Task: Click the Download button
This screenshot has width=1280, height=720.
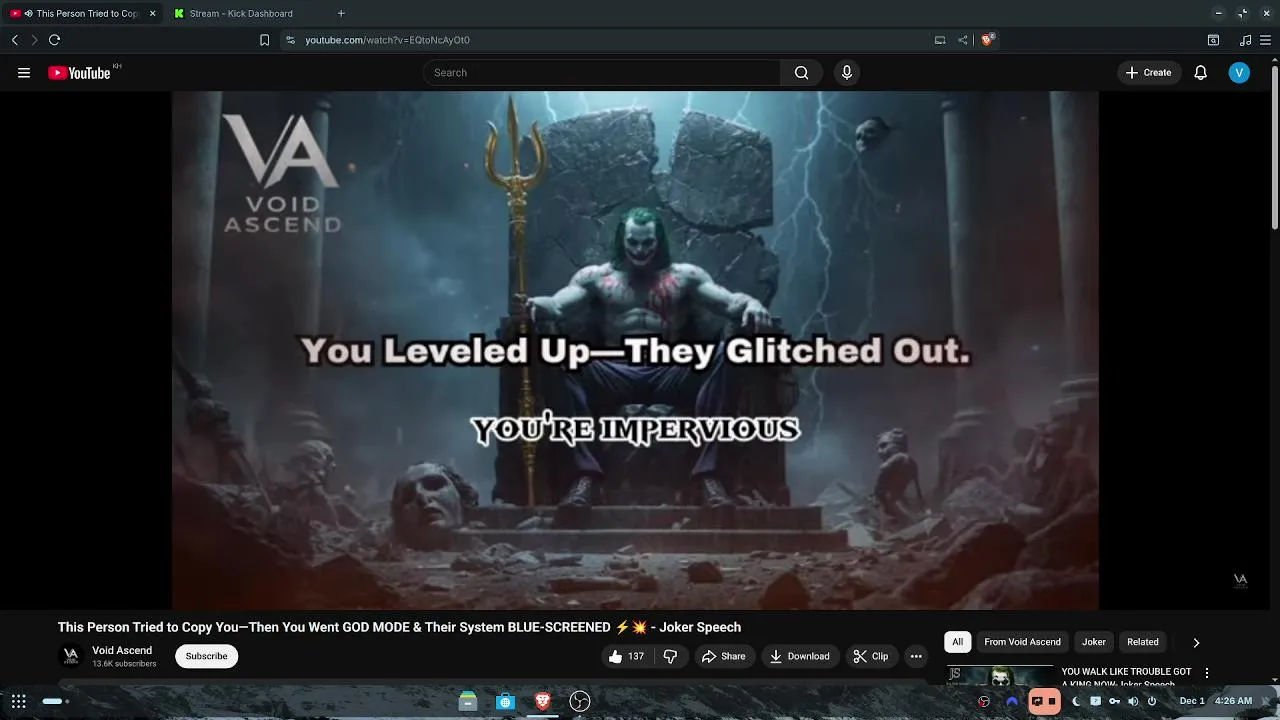Action: (799, 656)
